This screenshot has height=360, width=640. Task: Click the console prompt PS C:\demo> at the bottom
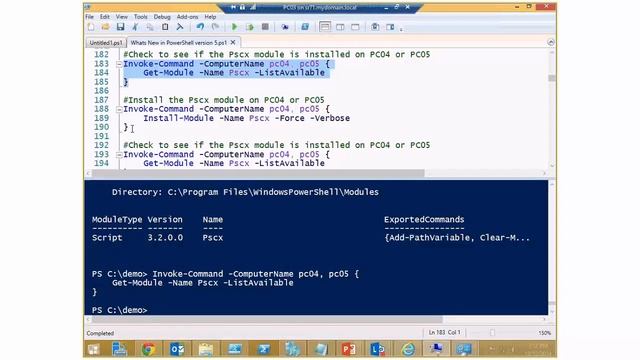(119, 310)
